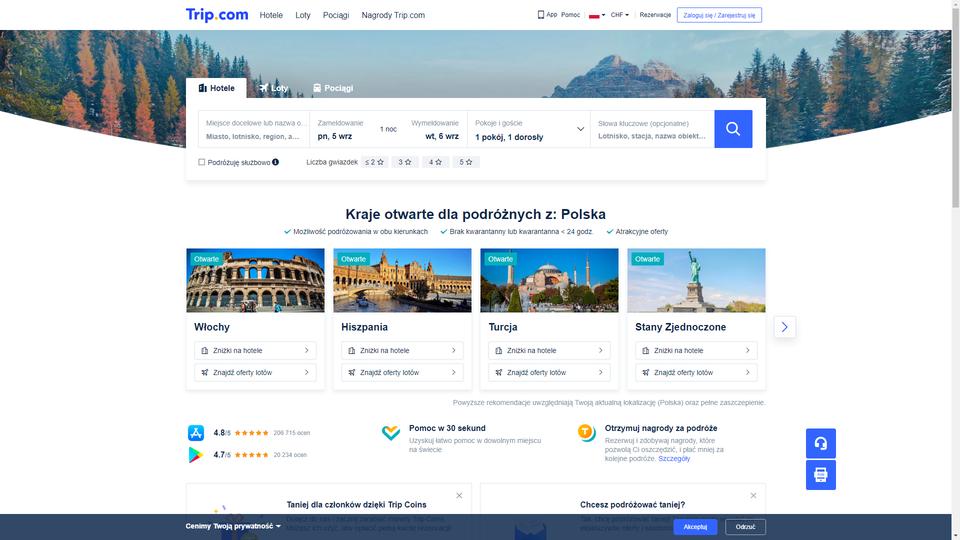Open Znajdź oferty lotów for Stany Zjednoczone

click(x=696, y=372)
